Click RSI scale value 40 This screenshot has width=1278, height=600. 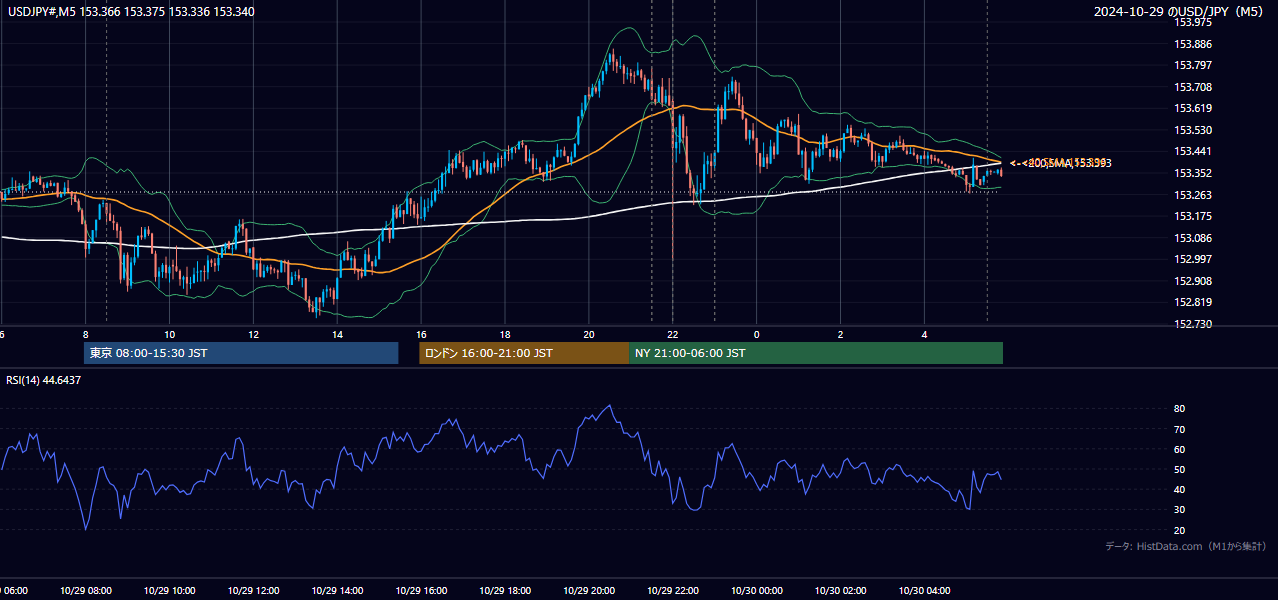(x=1180, y=489)
